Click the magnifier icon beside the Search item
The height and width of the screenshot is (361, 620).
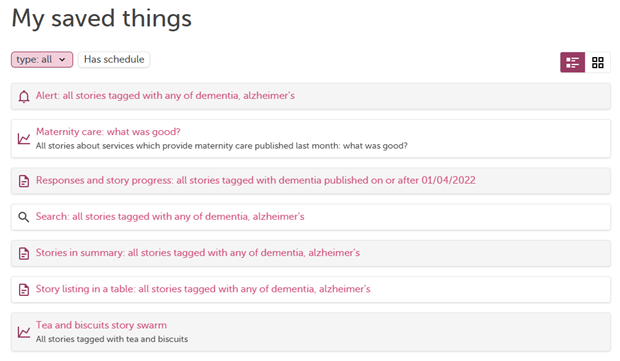[24, 217]
